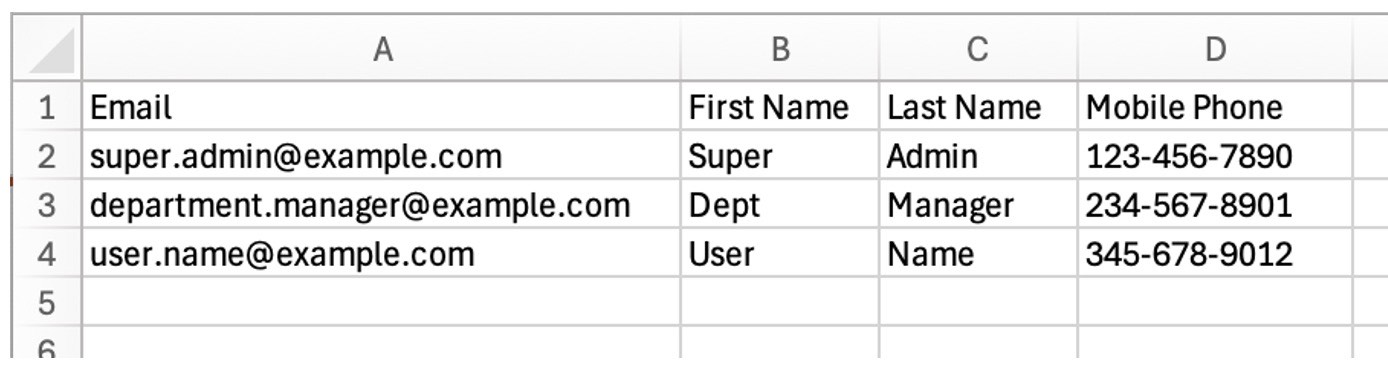Select column D header

pyautogui.click(x=1215, y=48)
